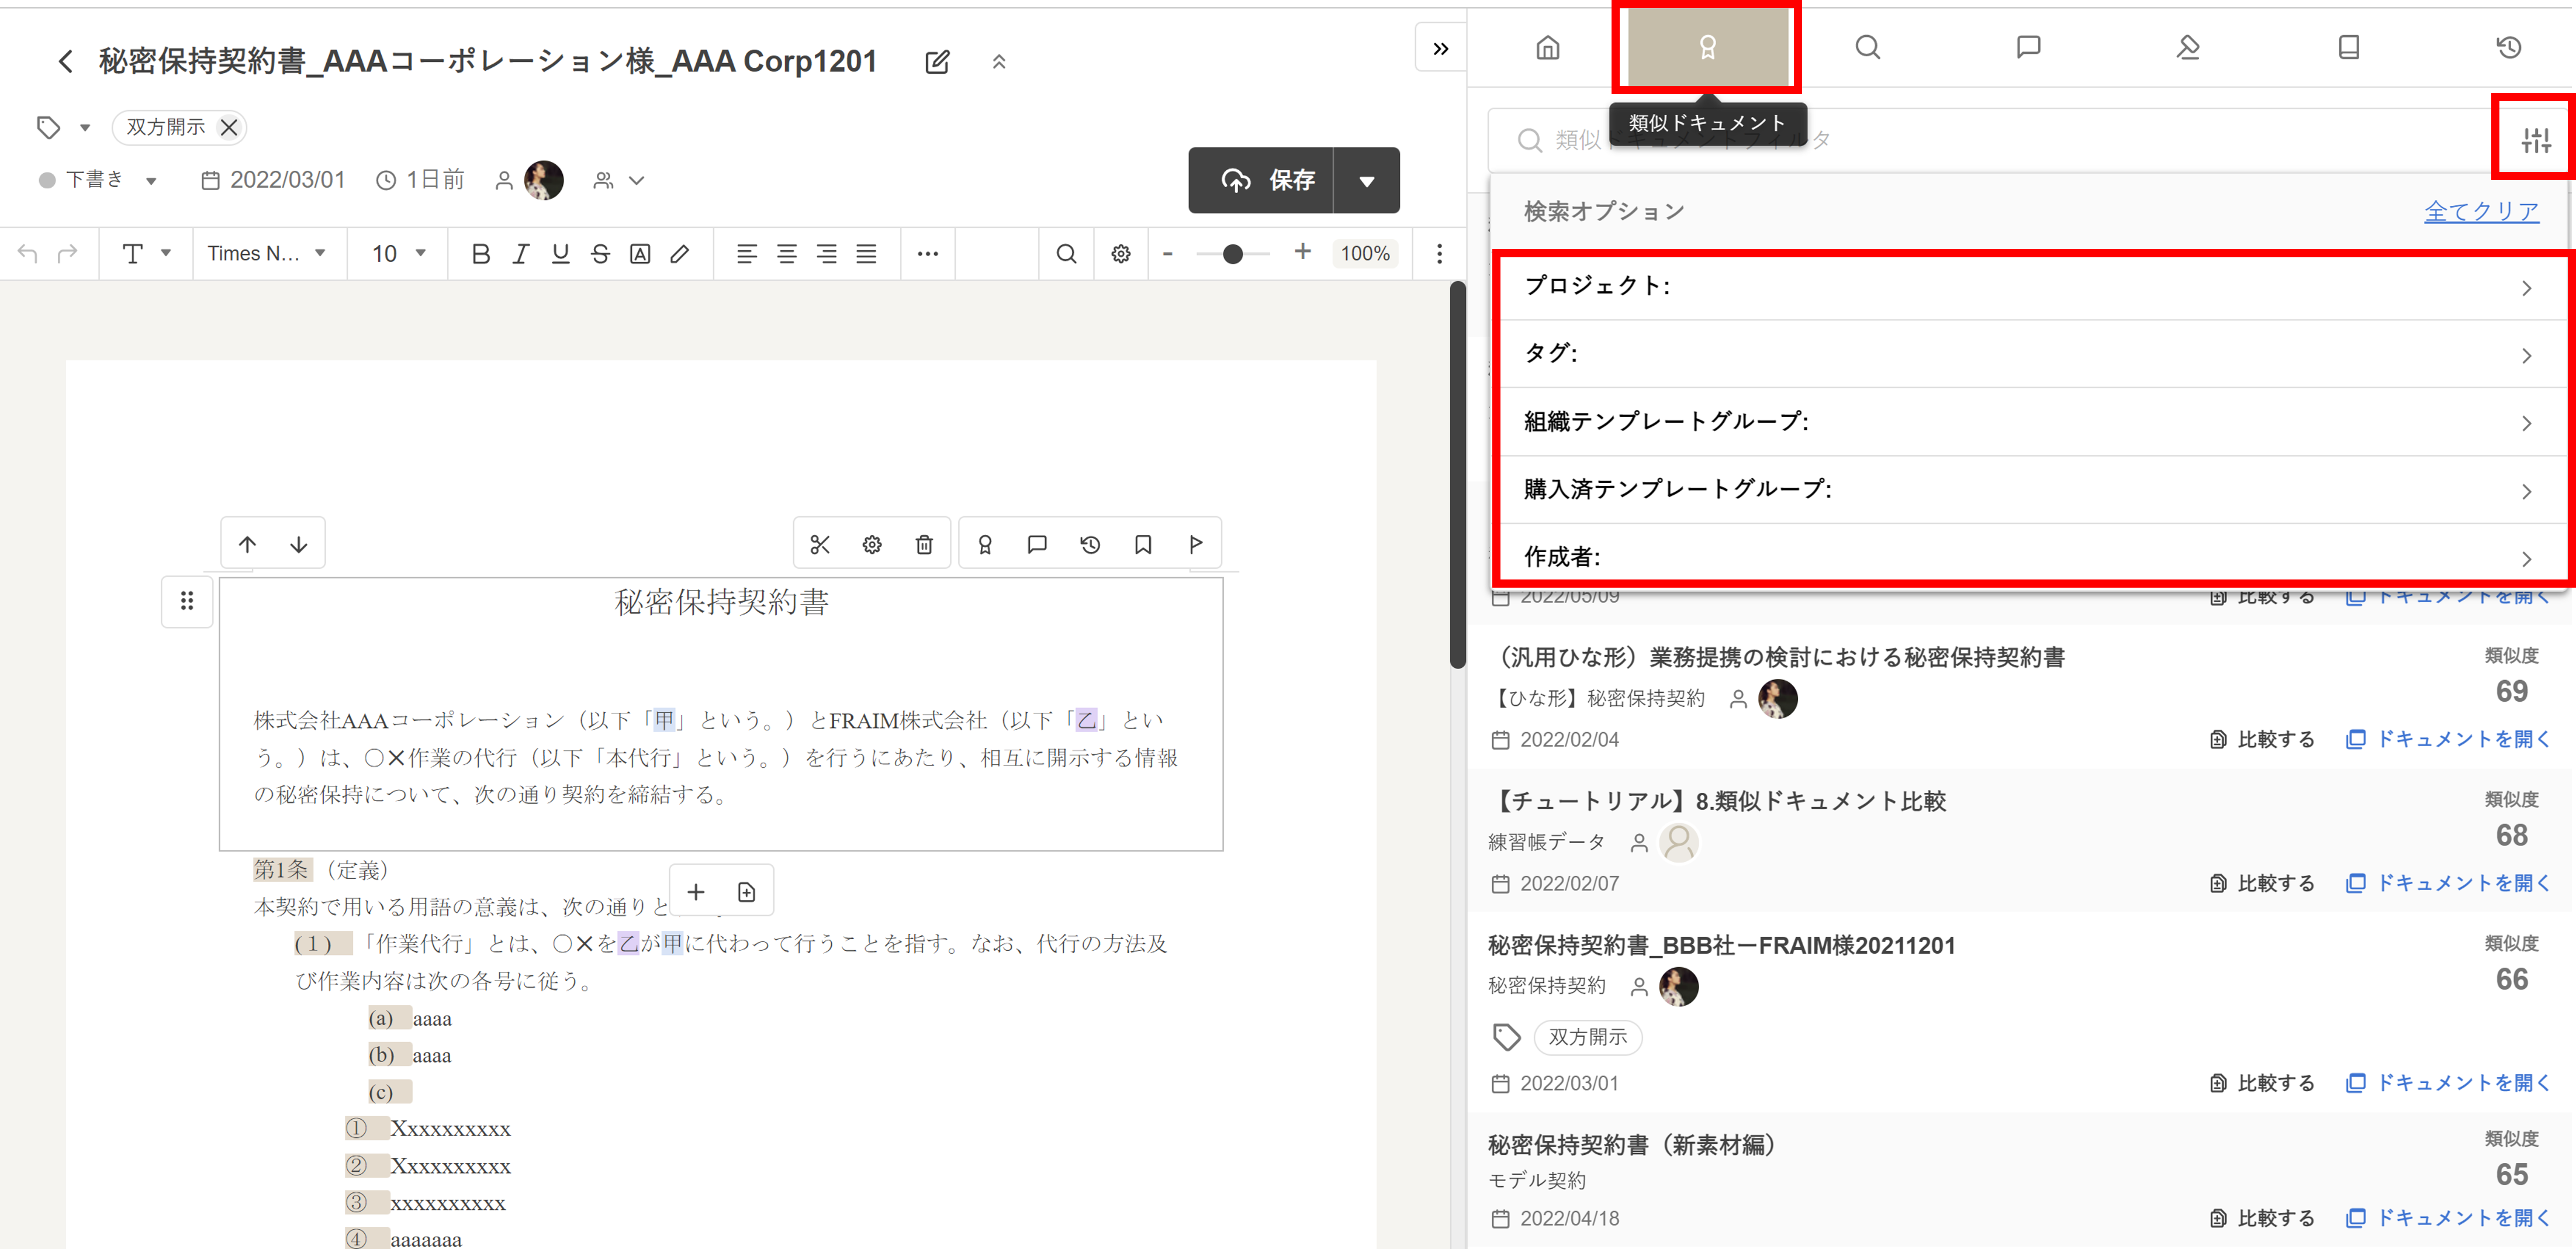Click the 全てクリア link

pyautogui.click(x=2481, y=212)
